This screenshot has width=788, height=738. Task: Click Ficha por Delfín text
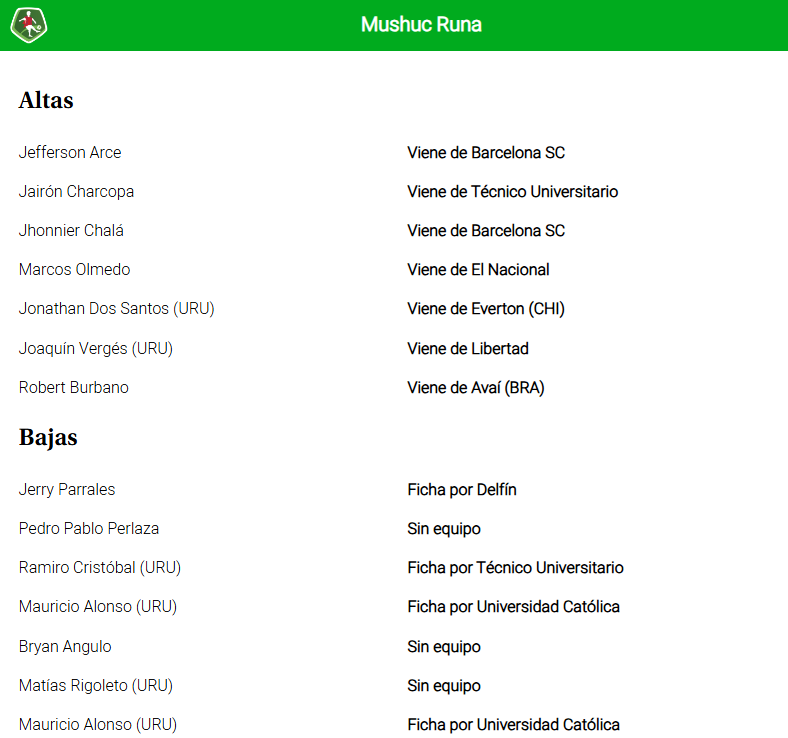click(462, 489)
